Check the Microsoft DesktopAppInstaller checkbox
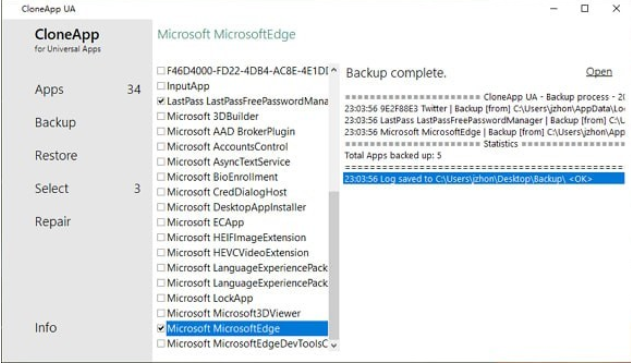 point(161,207)
